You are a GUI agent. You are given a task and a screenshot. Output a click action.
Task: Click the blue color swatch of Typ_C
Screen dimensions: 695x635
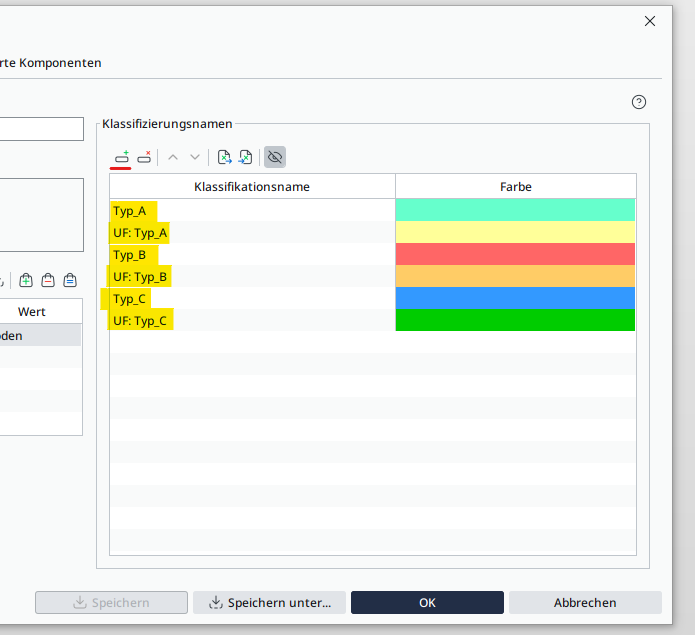[x=515, y=299]
